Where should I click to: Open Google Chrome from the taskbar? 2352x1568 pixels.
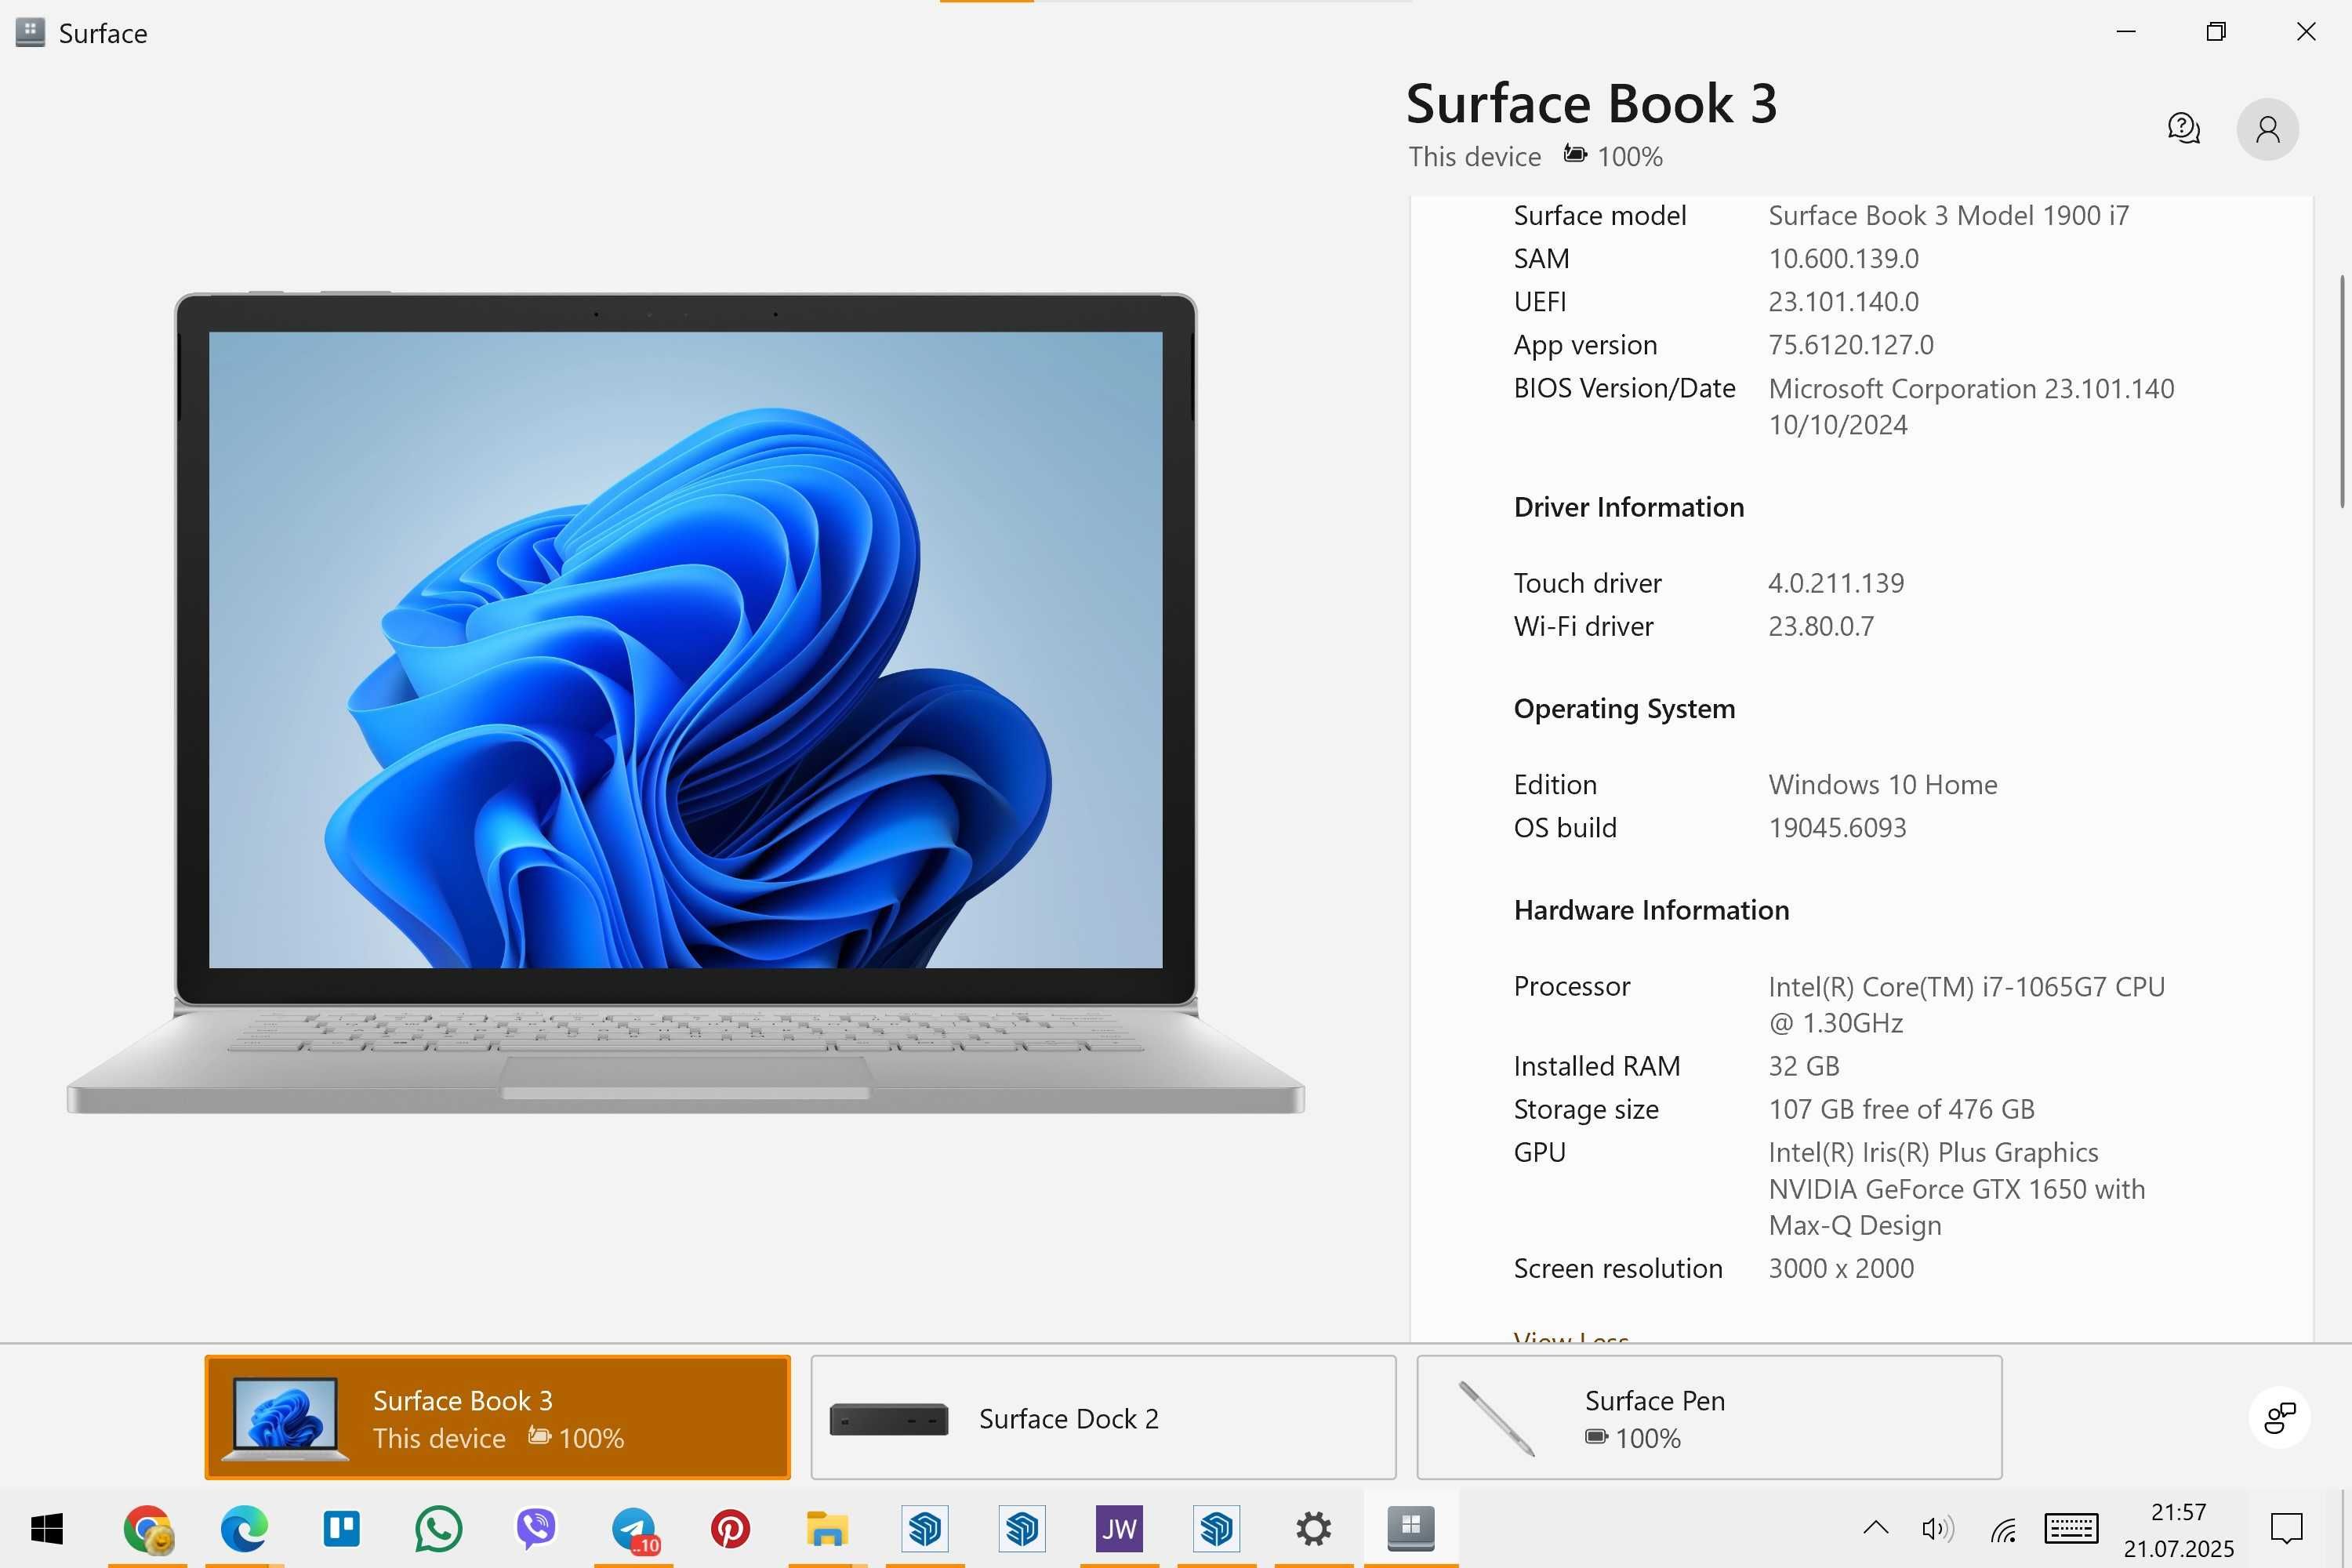click(x=147, y=1528)
